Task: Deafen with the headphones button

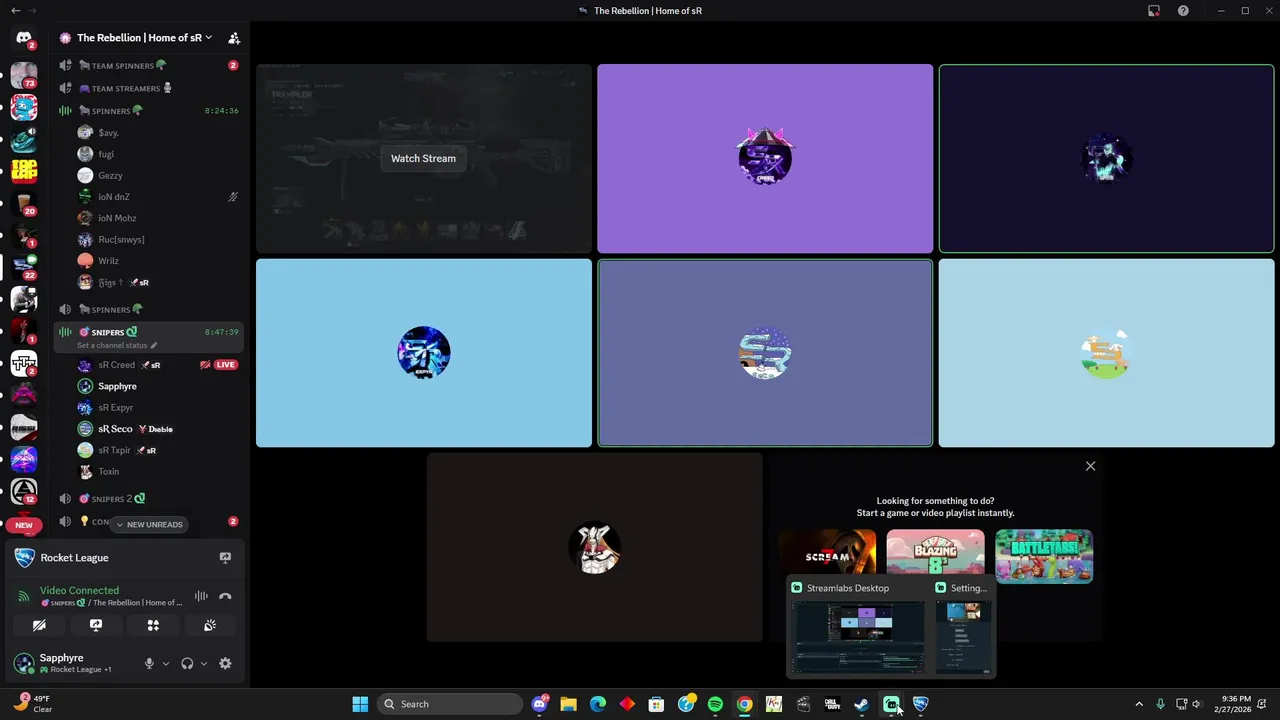Action: (187, 663)
